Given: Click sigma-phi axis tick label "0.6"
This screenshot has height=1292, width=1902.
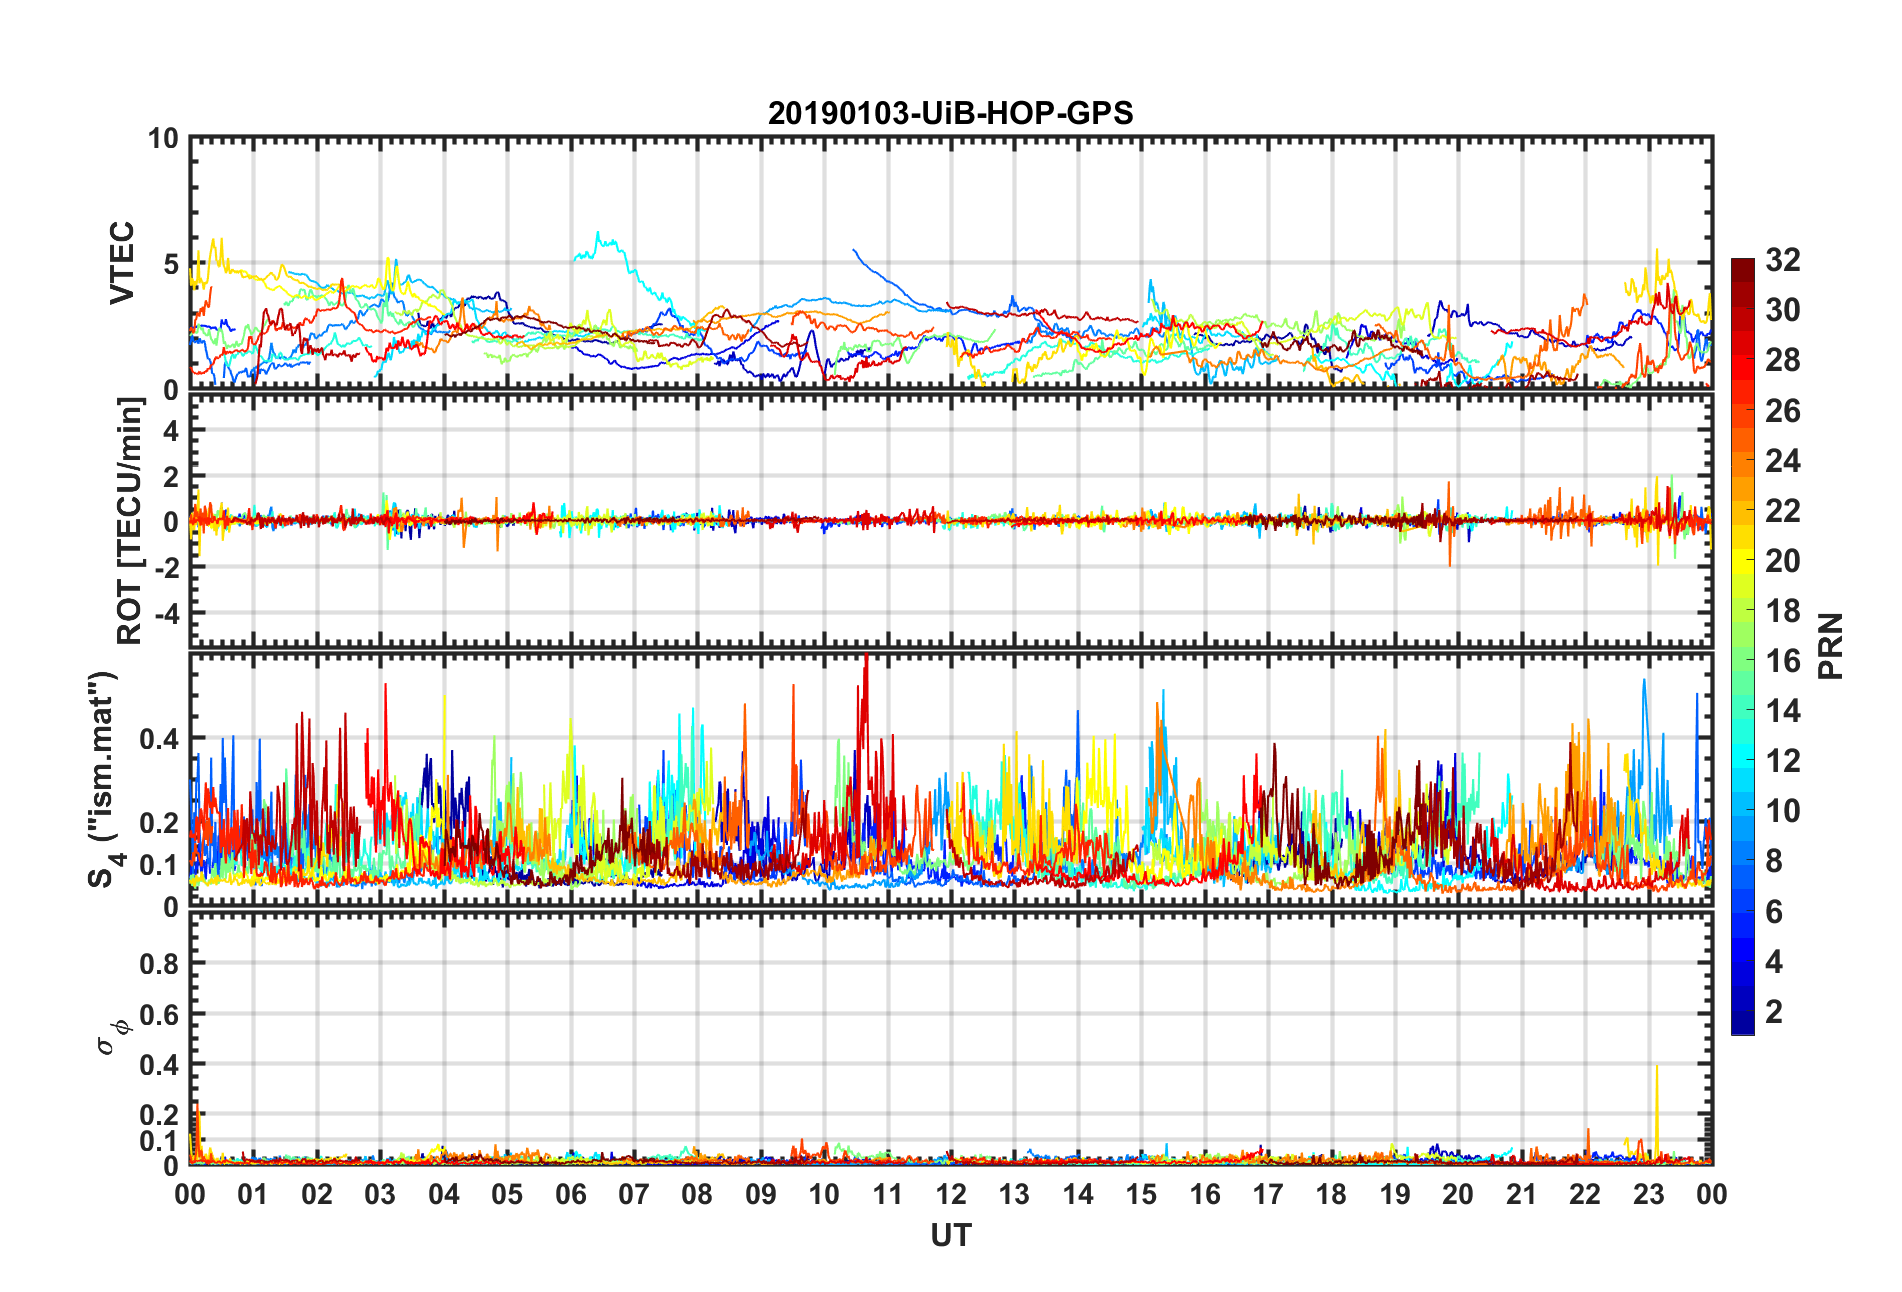Looking at the screenshot, I should (x=159, y=1014).
